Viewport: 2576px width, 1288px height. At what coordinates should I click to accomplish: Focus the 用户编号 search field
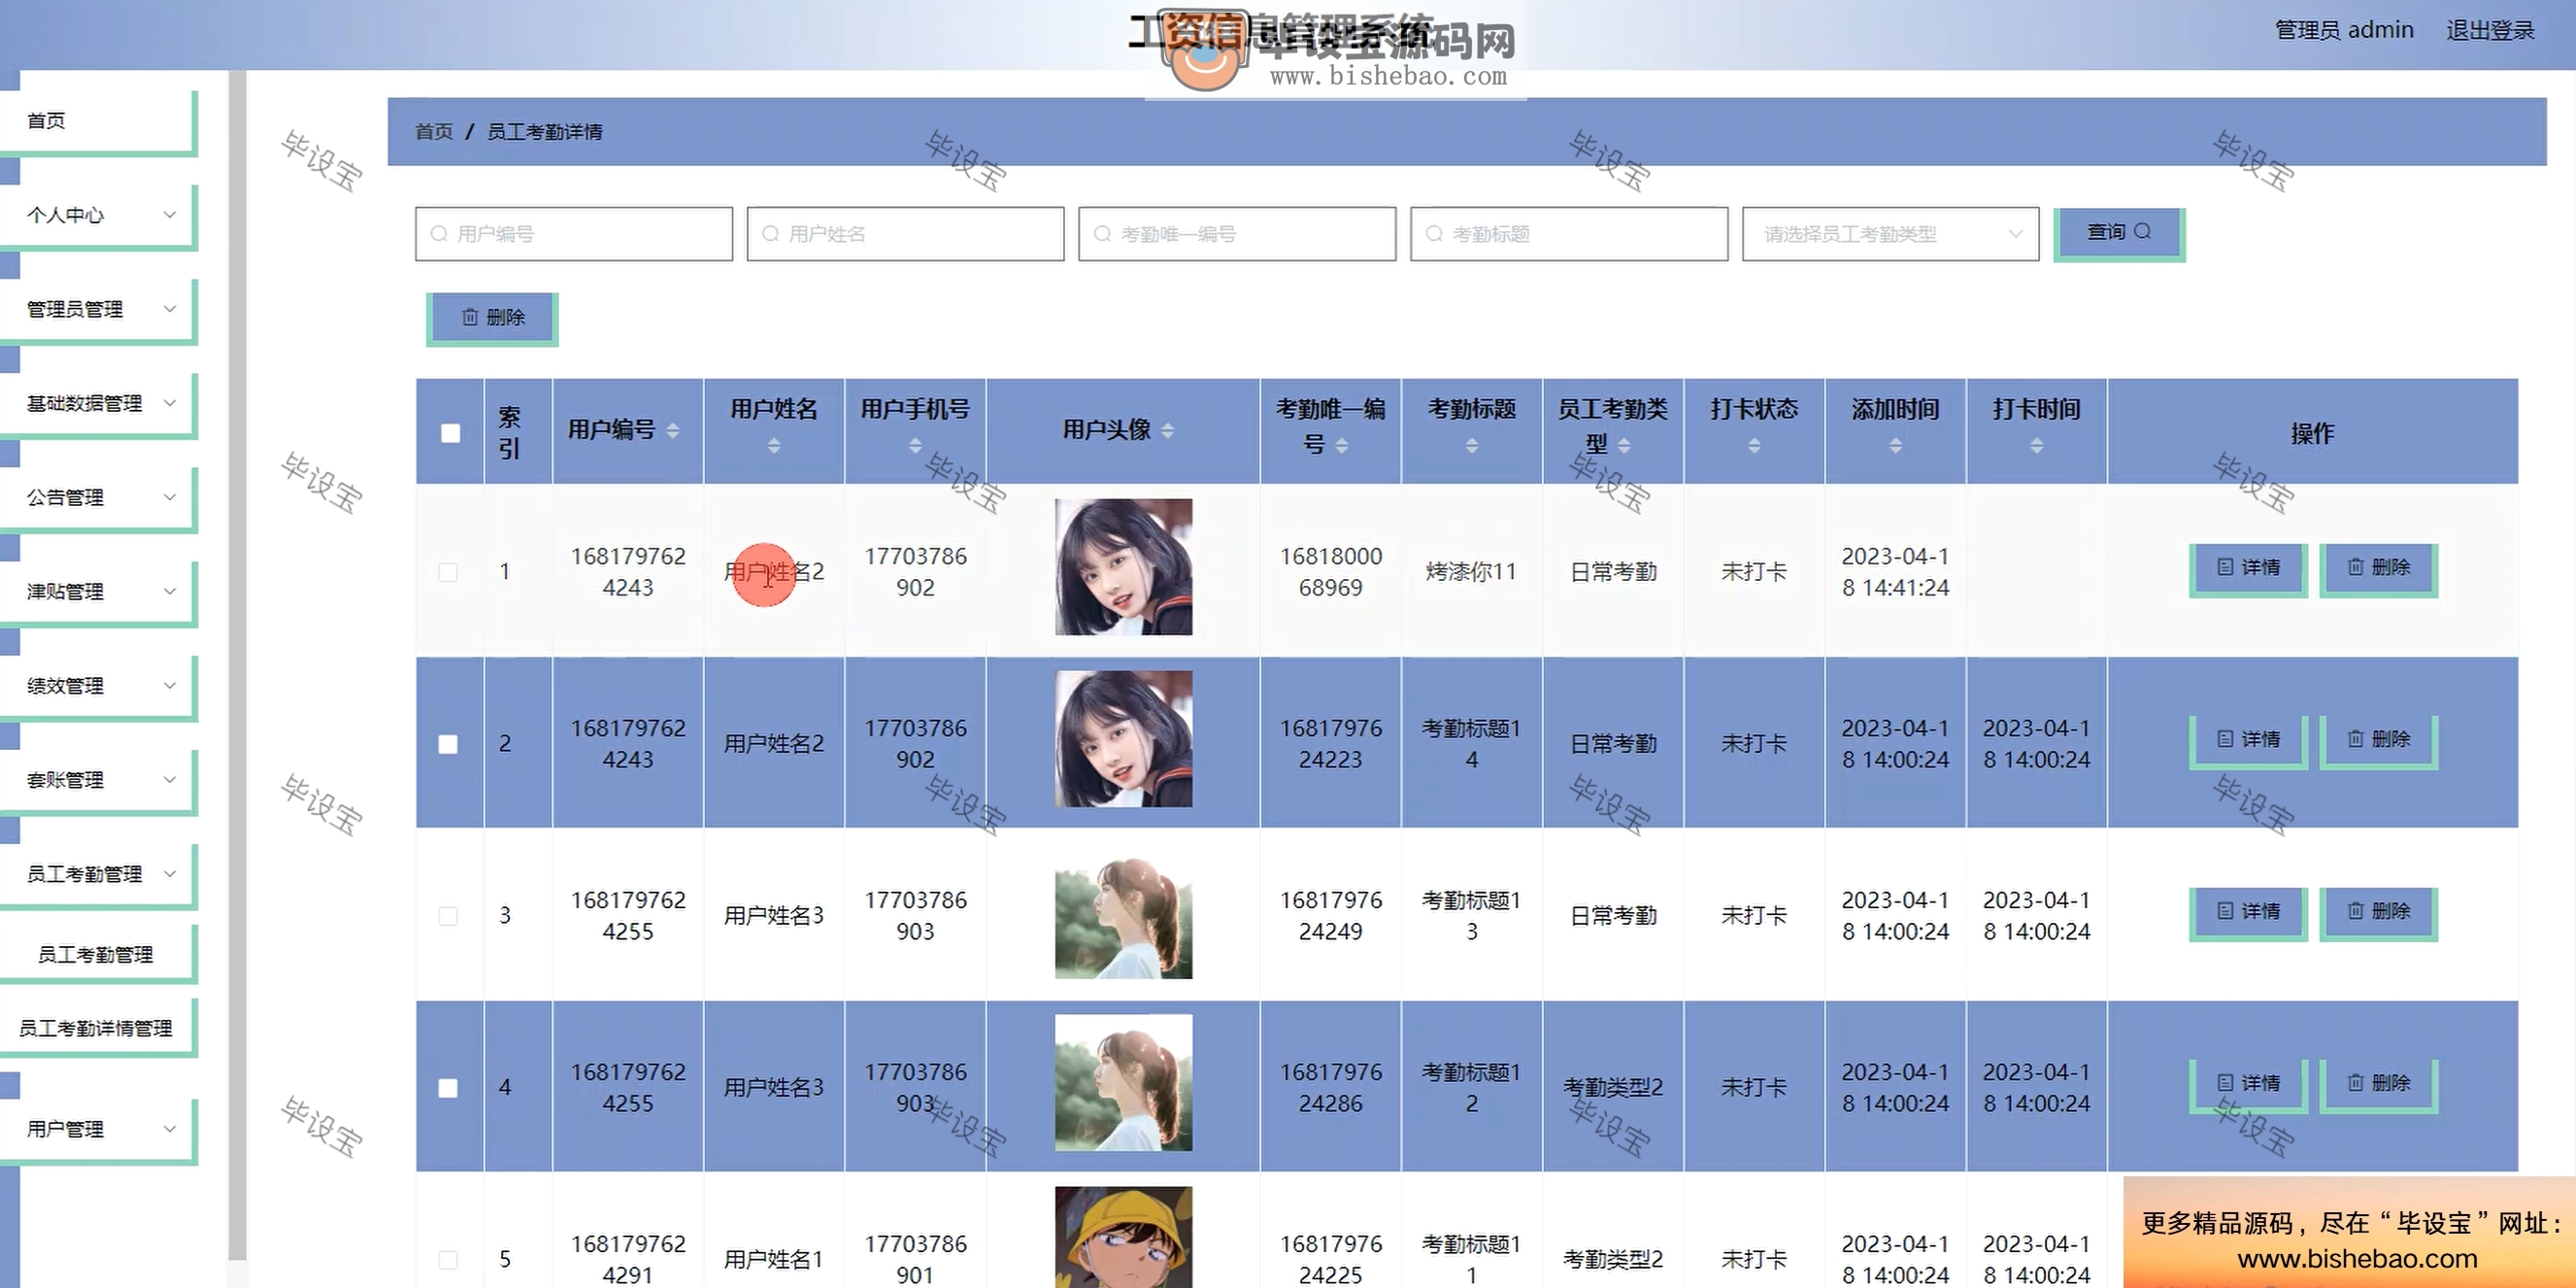574,234
